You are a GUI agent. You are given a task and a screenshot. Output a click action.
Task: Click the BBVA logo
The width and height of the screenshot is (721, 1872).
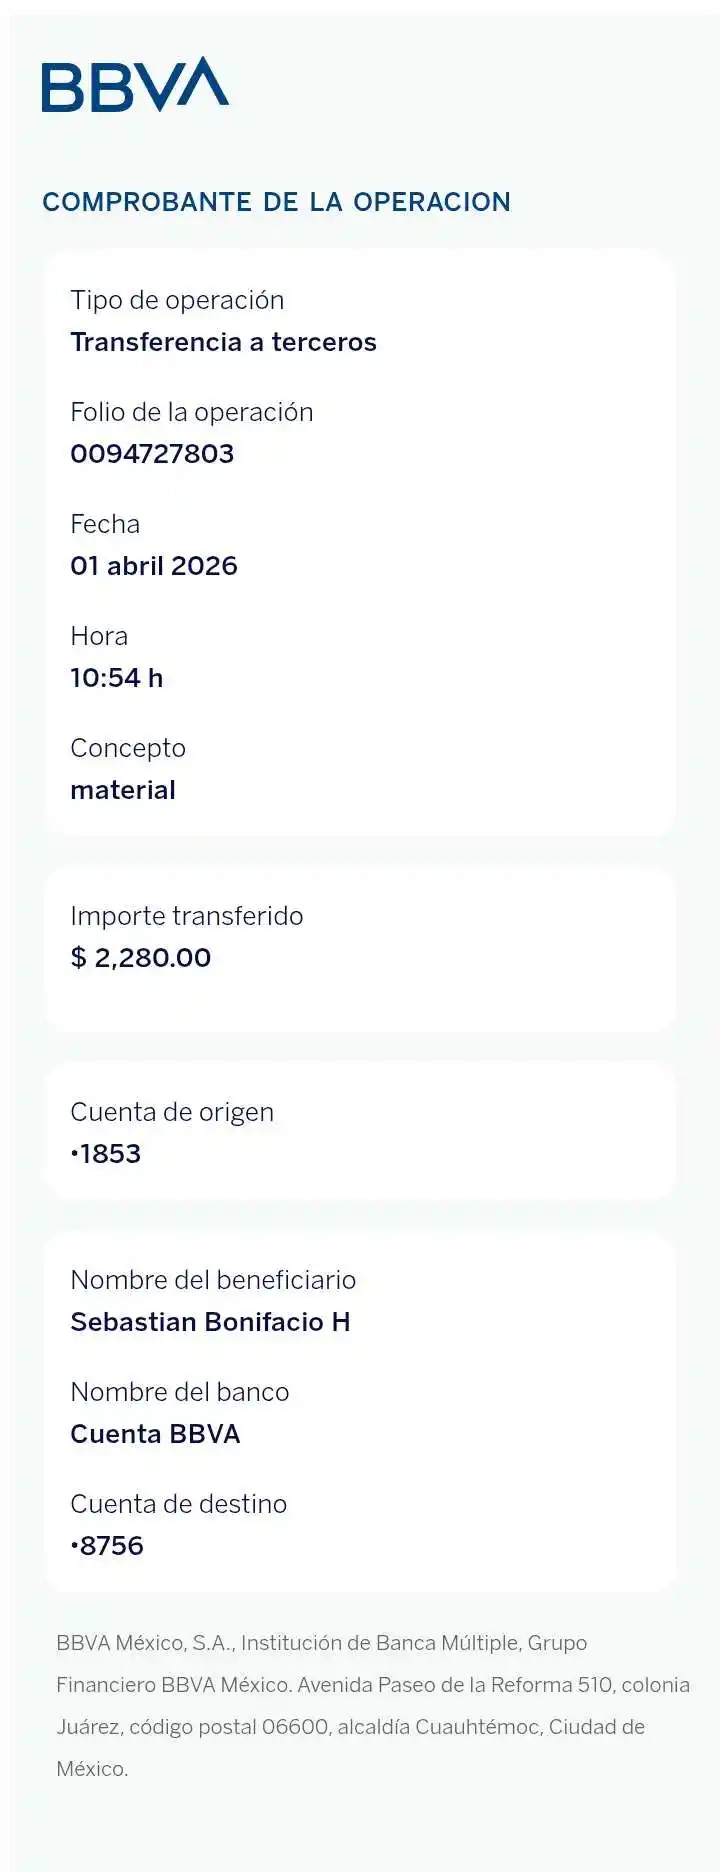coord(135,84)
